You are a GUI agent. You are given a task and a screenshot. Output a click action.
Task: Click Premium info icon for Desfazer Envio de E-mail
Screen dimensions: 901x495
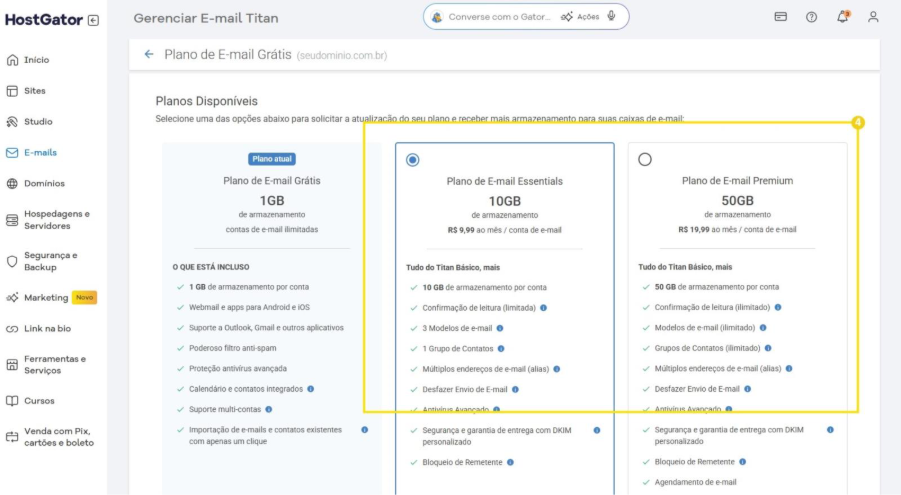(x=747, y=389)
